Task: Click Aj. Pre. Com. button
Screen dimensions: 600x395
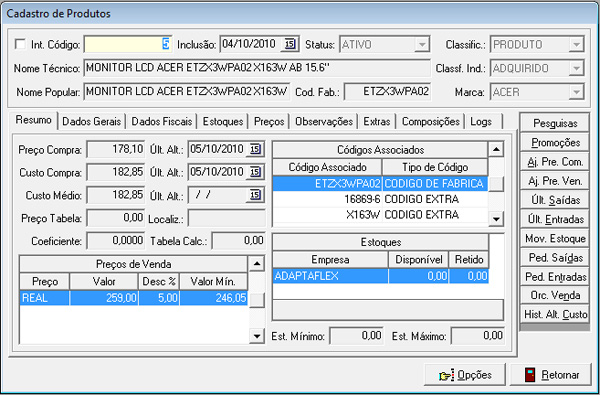Action: pyautogui.click(x=555, y=162)
